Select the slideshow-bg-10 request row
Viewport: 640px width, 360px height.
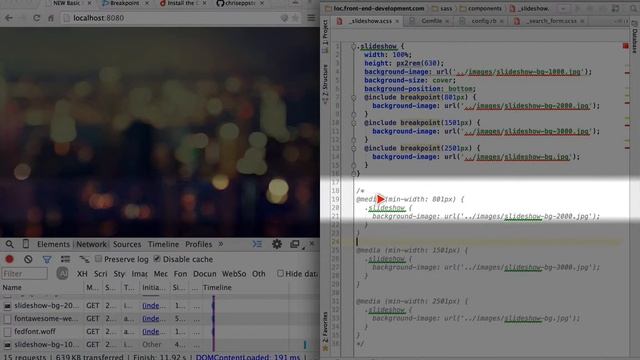(159, 344)
